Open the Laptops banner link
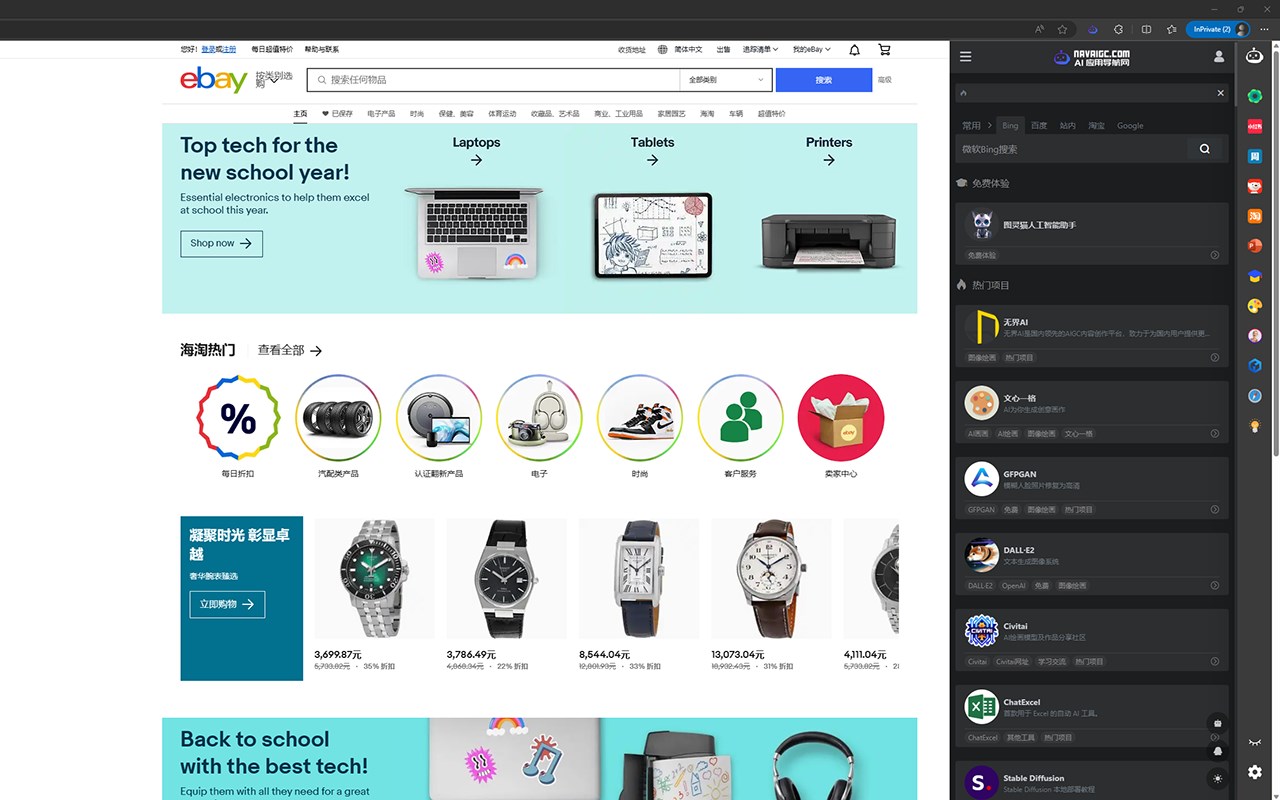Image resolution: width=1280 pixels, height=800 pixels. (476, 150)
